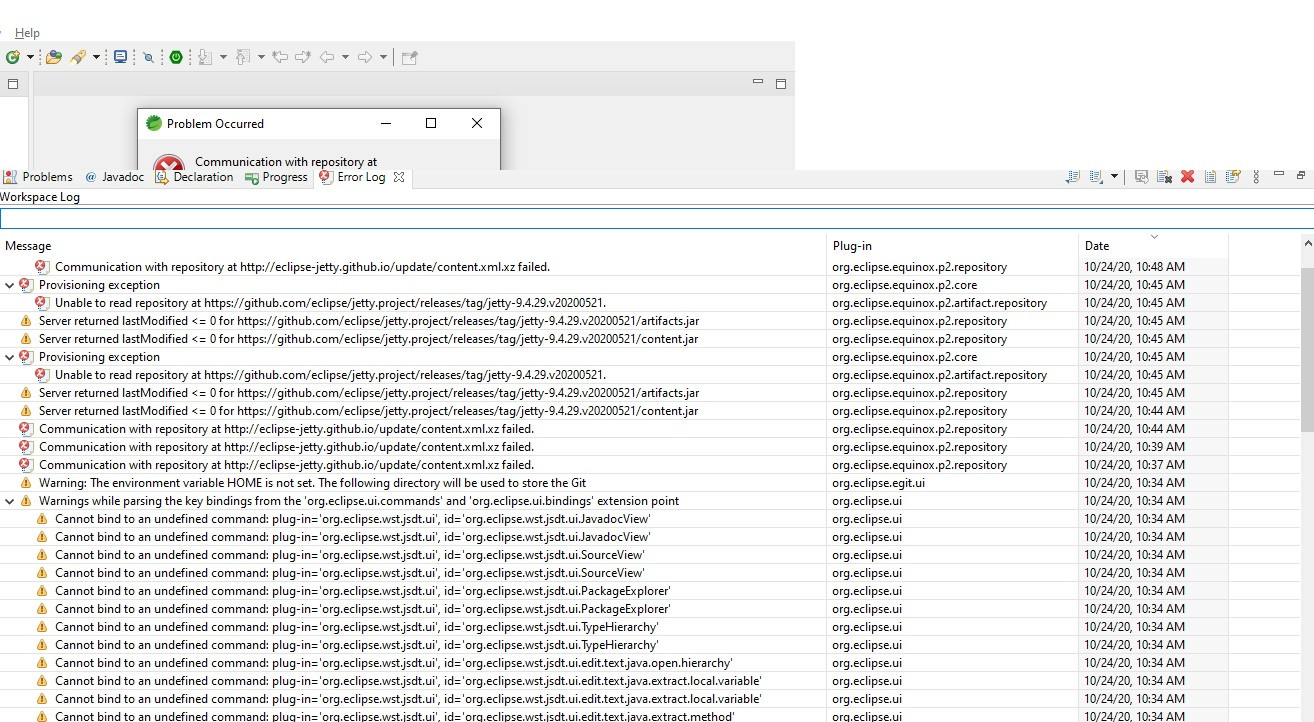The width and height of the screenshot is (1314, 722).
Task: Close the Error Log tab
Action: tap(398, 177)
